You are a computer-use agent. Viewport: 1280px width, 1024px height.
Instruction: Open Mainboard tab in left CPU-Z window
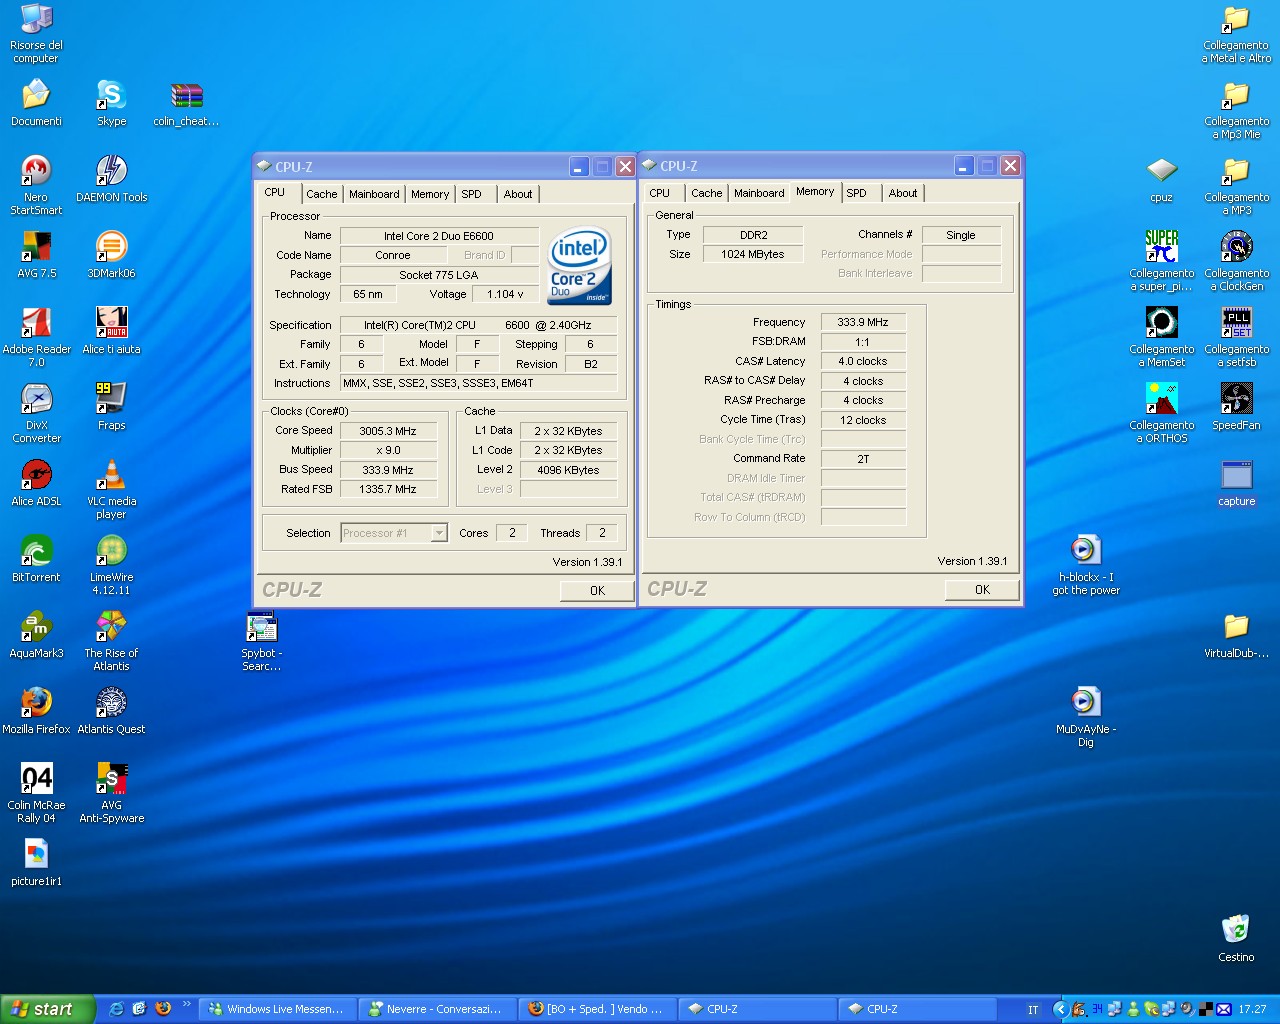click(x=374, y=194)
